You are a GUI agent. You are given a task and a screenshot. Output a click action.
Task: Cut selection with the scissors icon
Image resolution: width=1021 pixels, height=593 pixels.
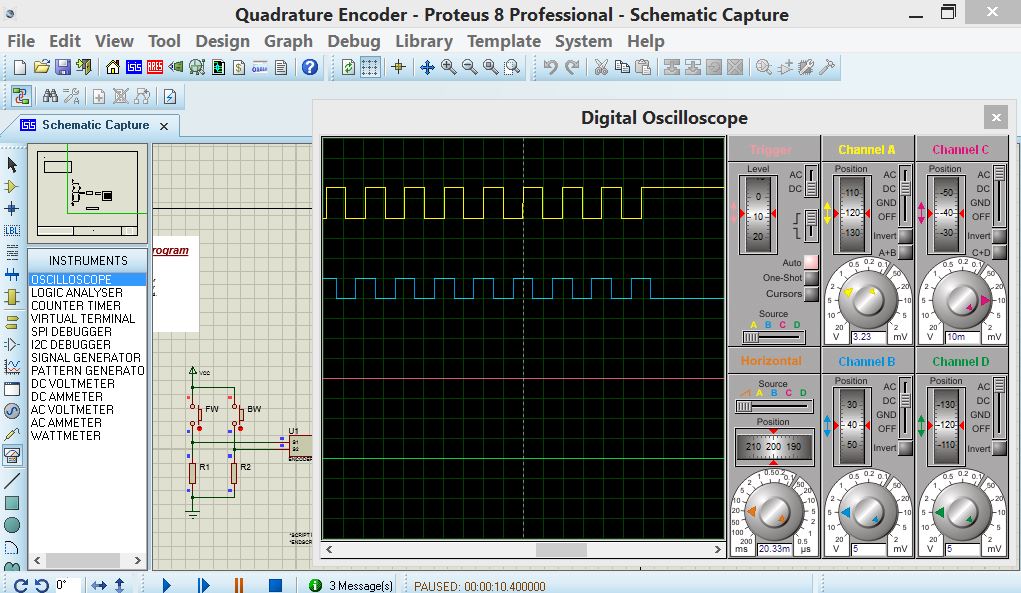point(601,67)
